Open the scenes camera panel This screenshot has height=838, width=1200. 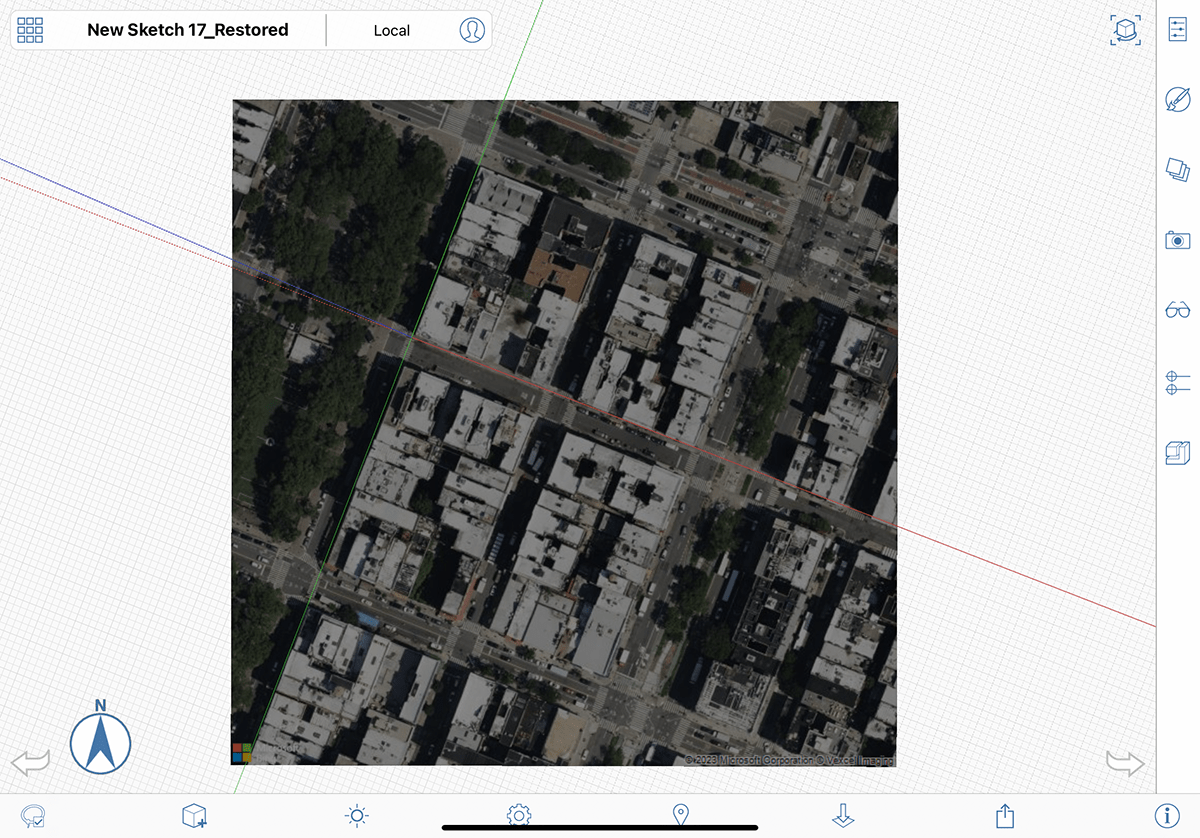point(1178,240)
